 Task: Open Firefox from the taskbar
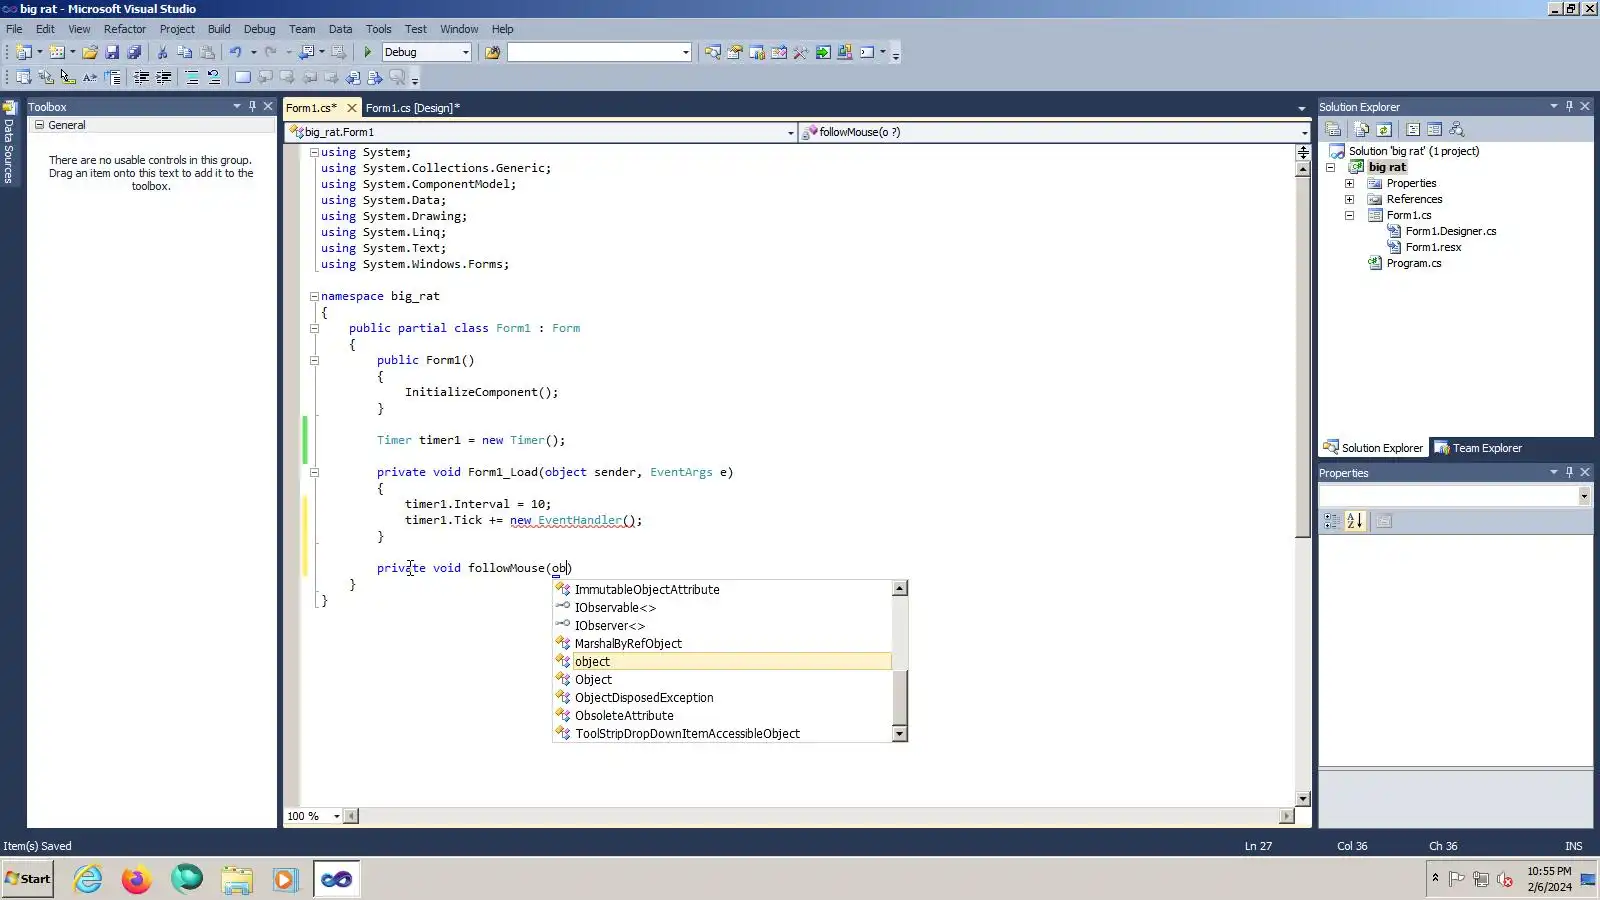click(x=136, y=879)
